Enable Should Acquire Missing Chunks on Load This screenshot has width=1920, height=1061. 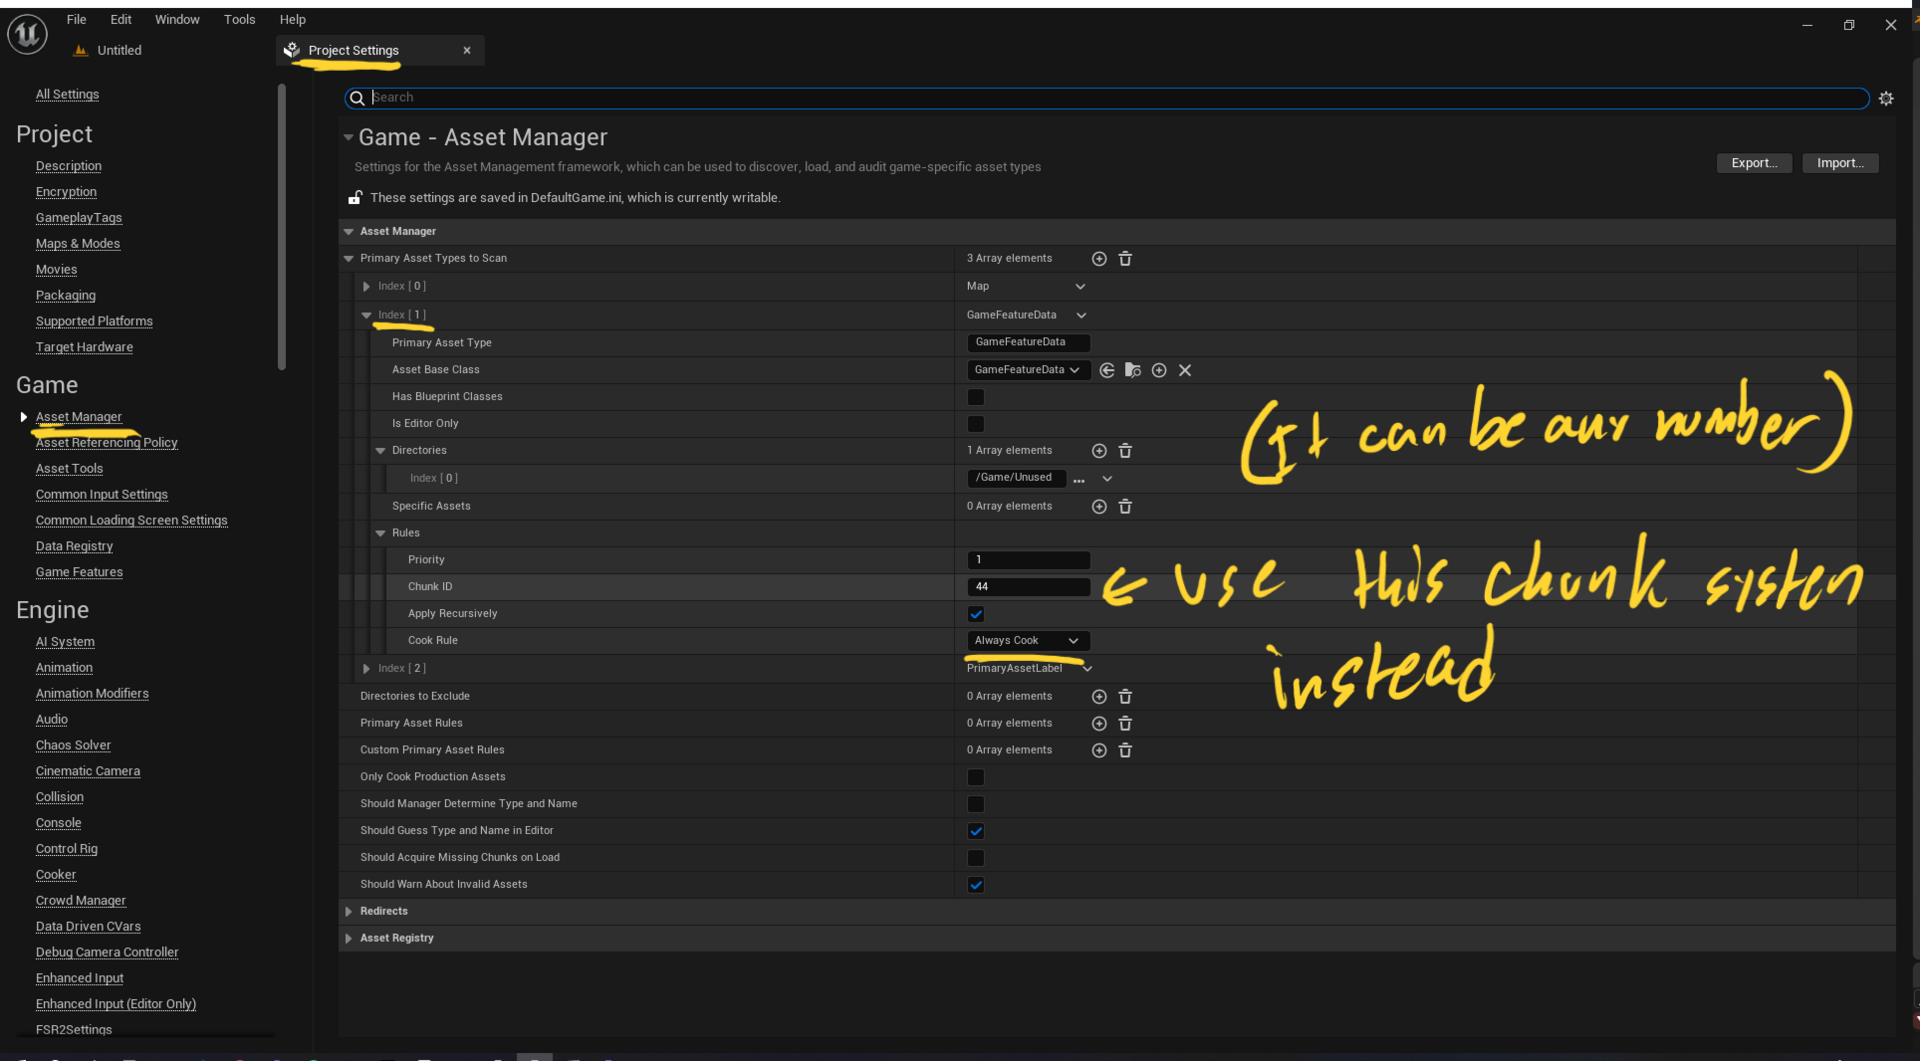point(976,859)
